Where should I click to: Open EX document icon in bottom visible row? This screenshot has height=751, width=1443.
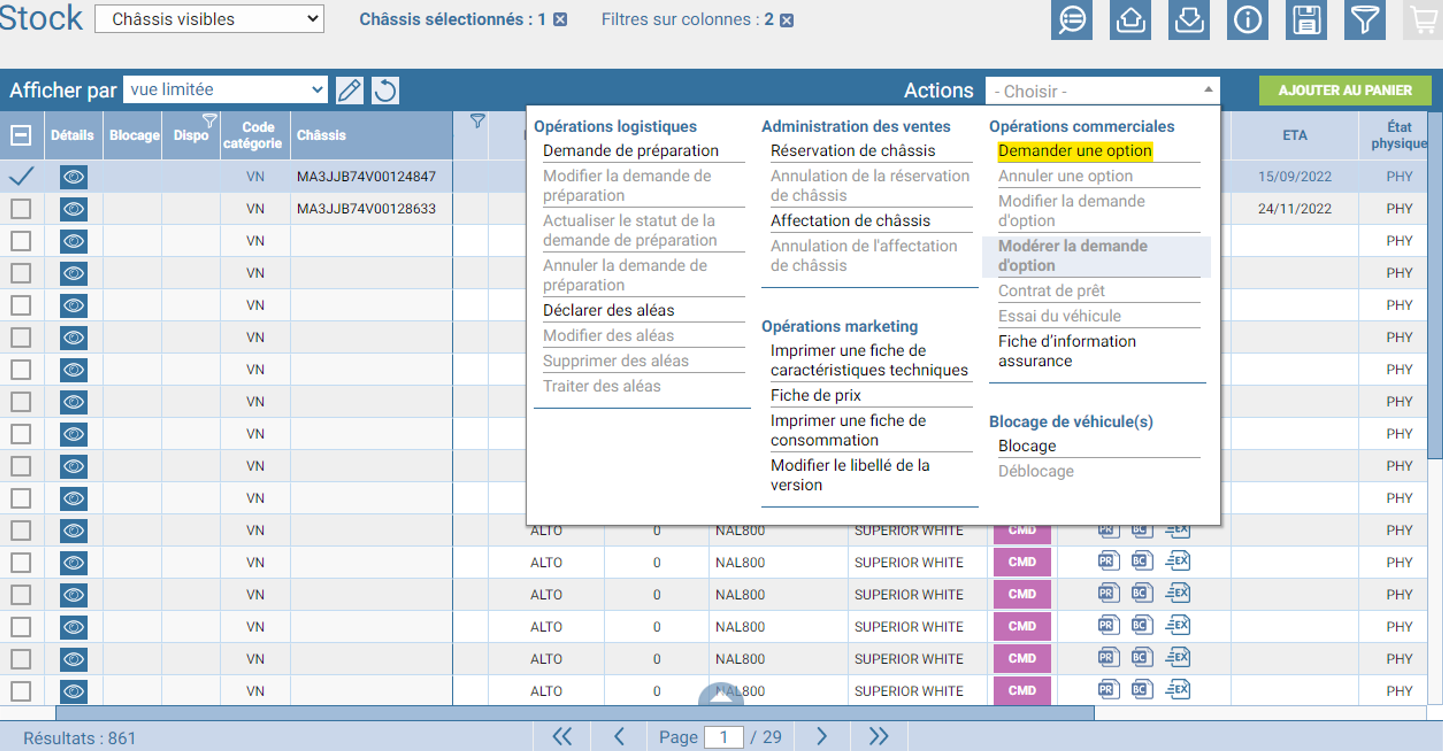[x=1178, y=689]
